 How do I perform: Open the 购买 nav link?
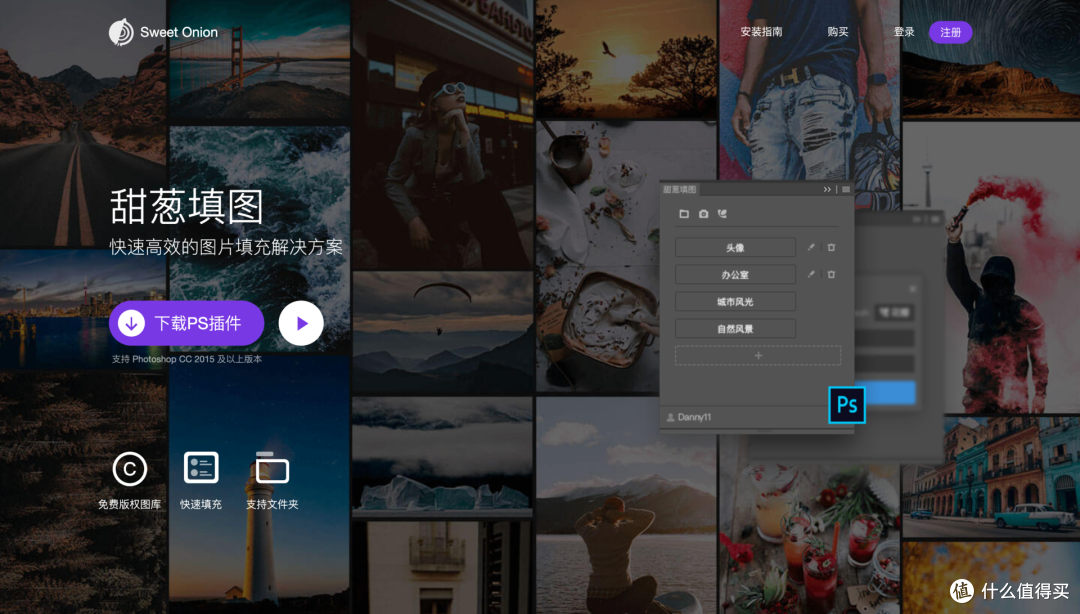tap(838, 32)
